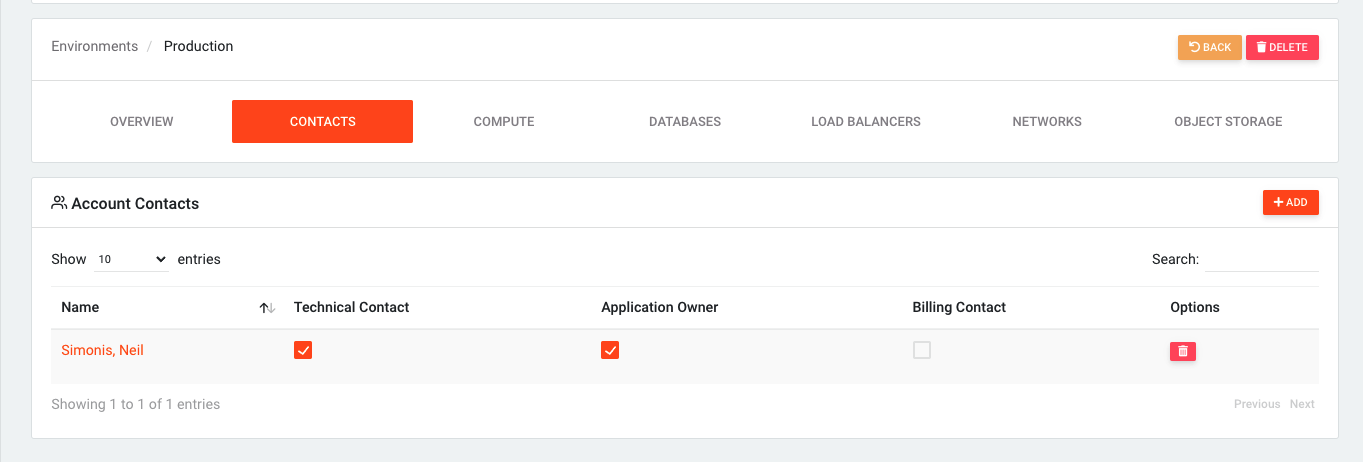Go to the Databases tab
This screenshot has height=462, width=1363.
pyautogui.click(x=685, y=122)
